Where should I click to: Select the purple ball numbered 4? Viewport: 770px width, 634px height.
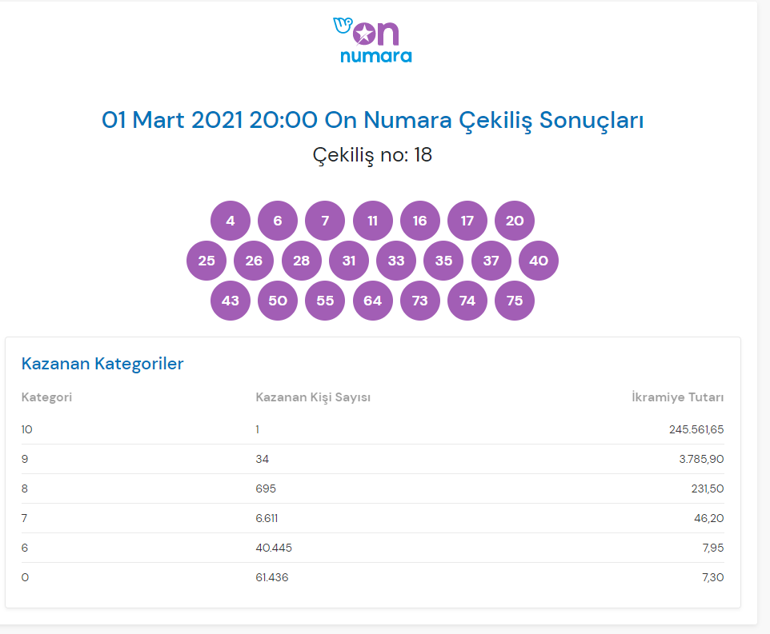230,221
